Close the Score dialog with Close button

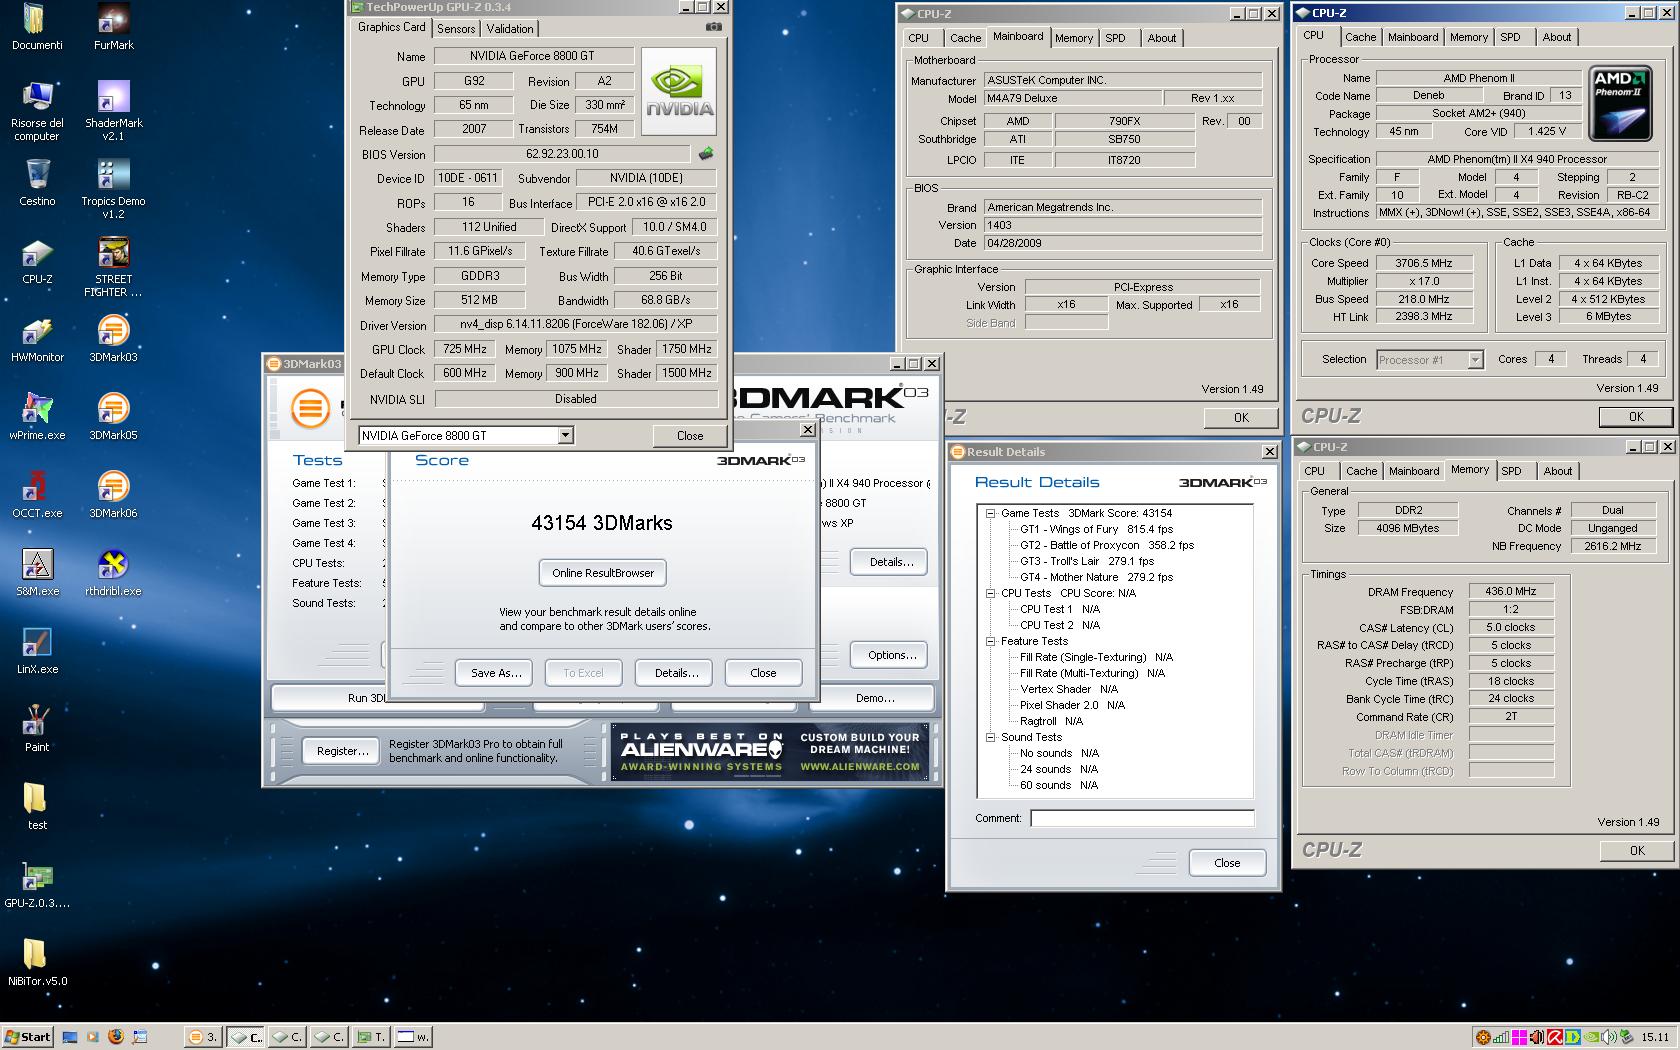click(x=763, y=673)
